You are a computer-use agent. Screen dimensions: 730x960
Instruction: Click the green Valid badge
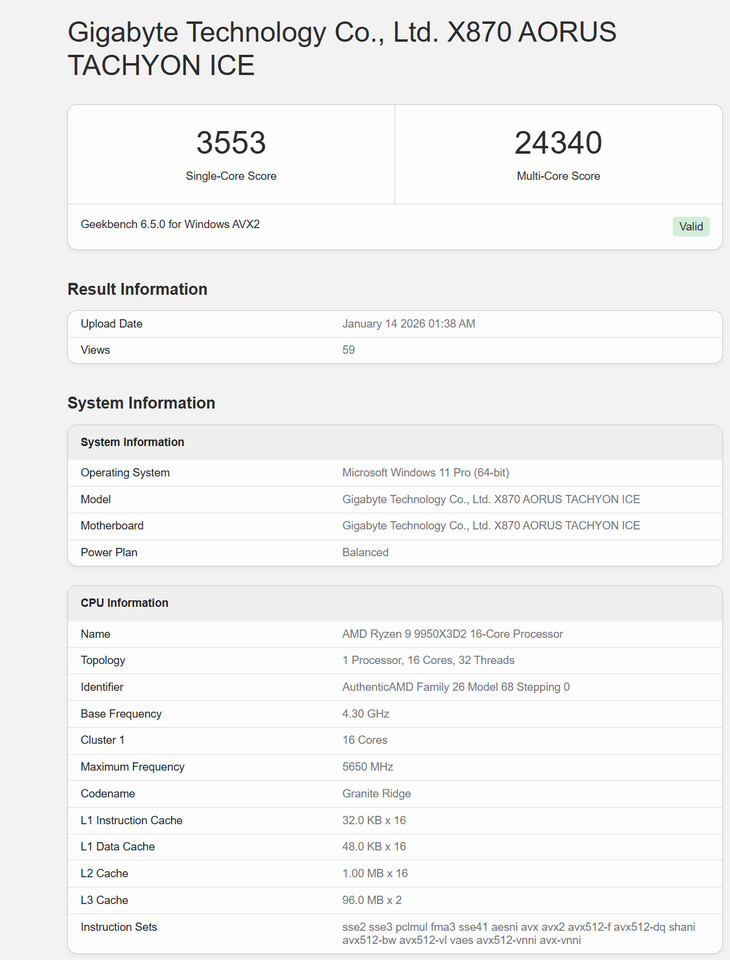pyautogui.click(x=691, y=226)
